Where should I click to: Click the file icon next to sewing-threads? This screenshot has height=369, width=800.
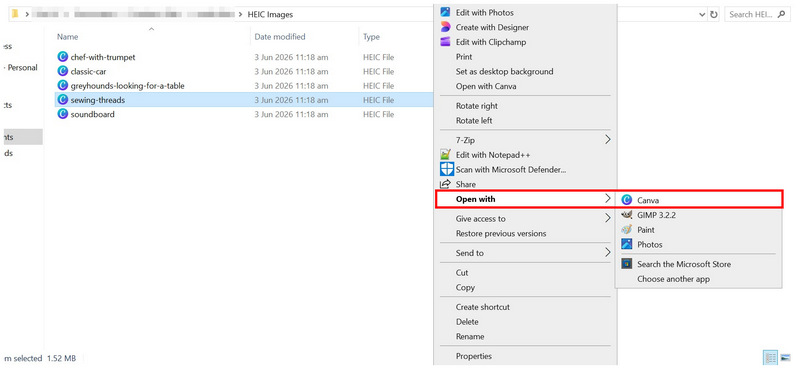click(x=63, y=100)
